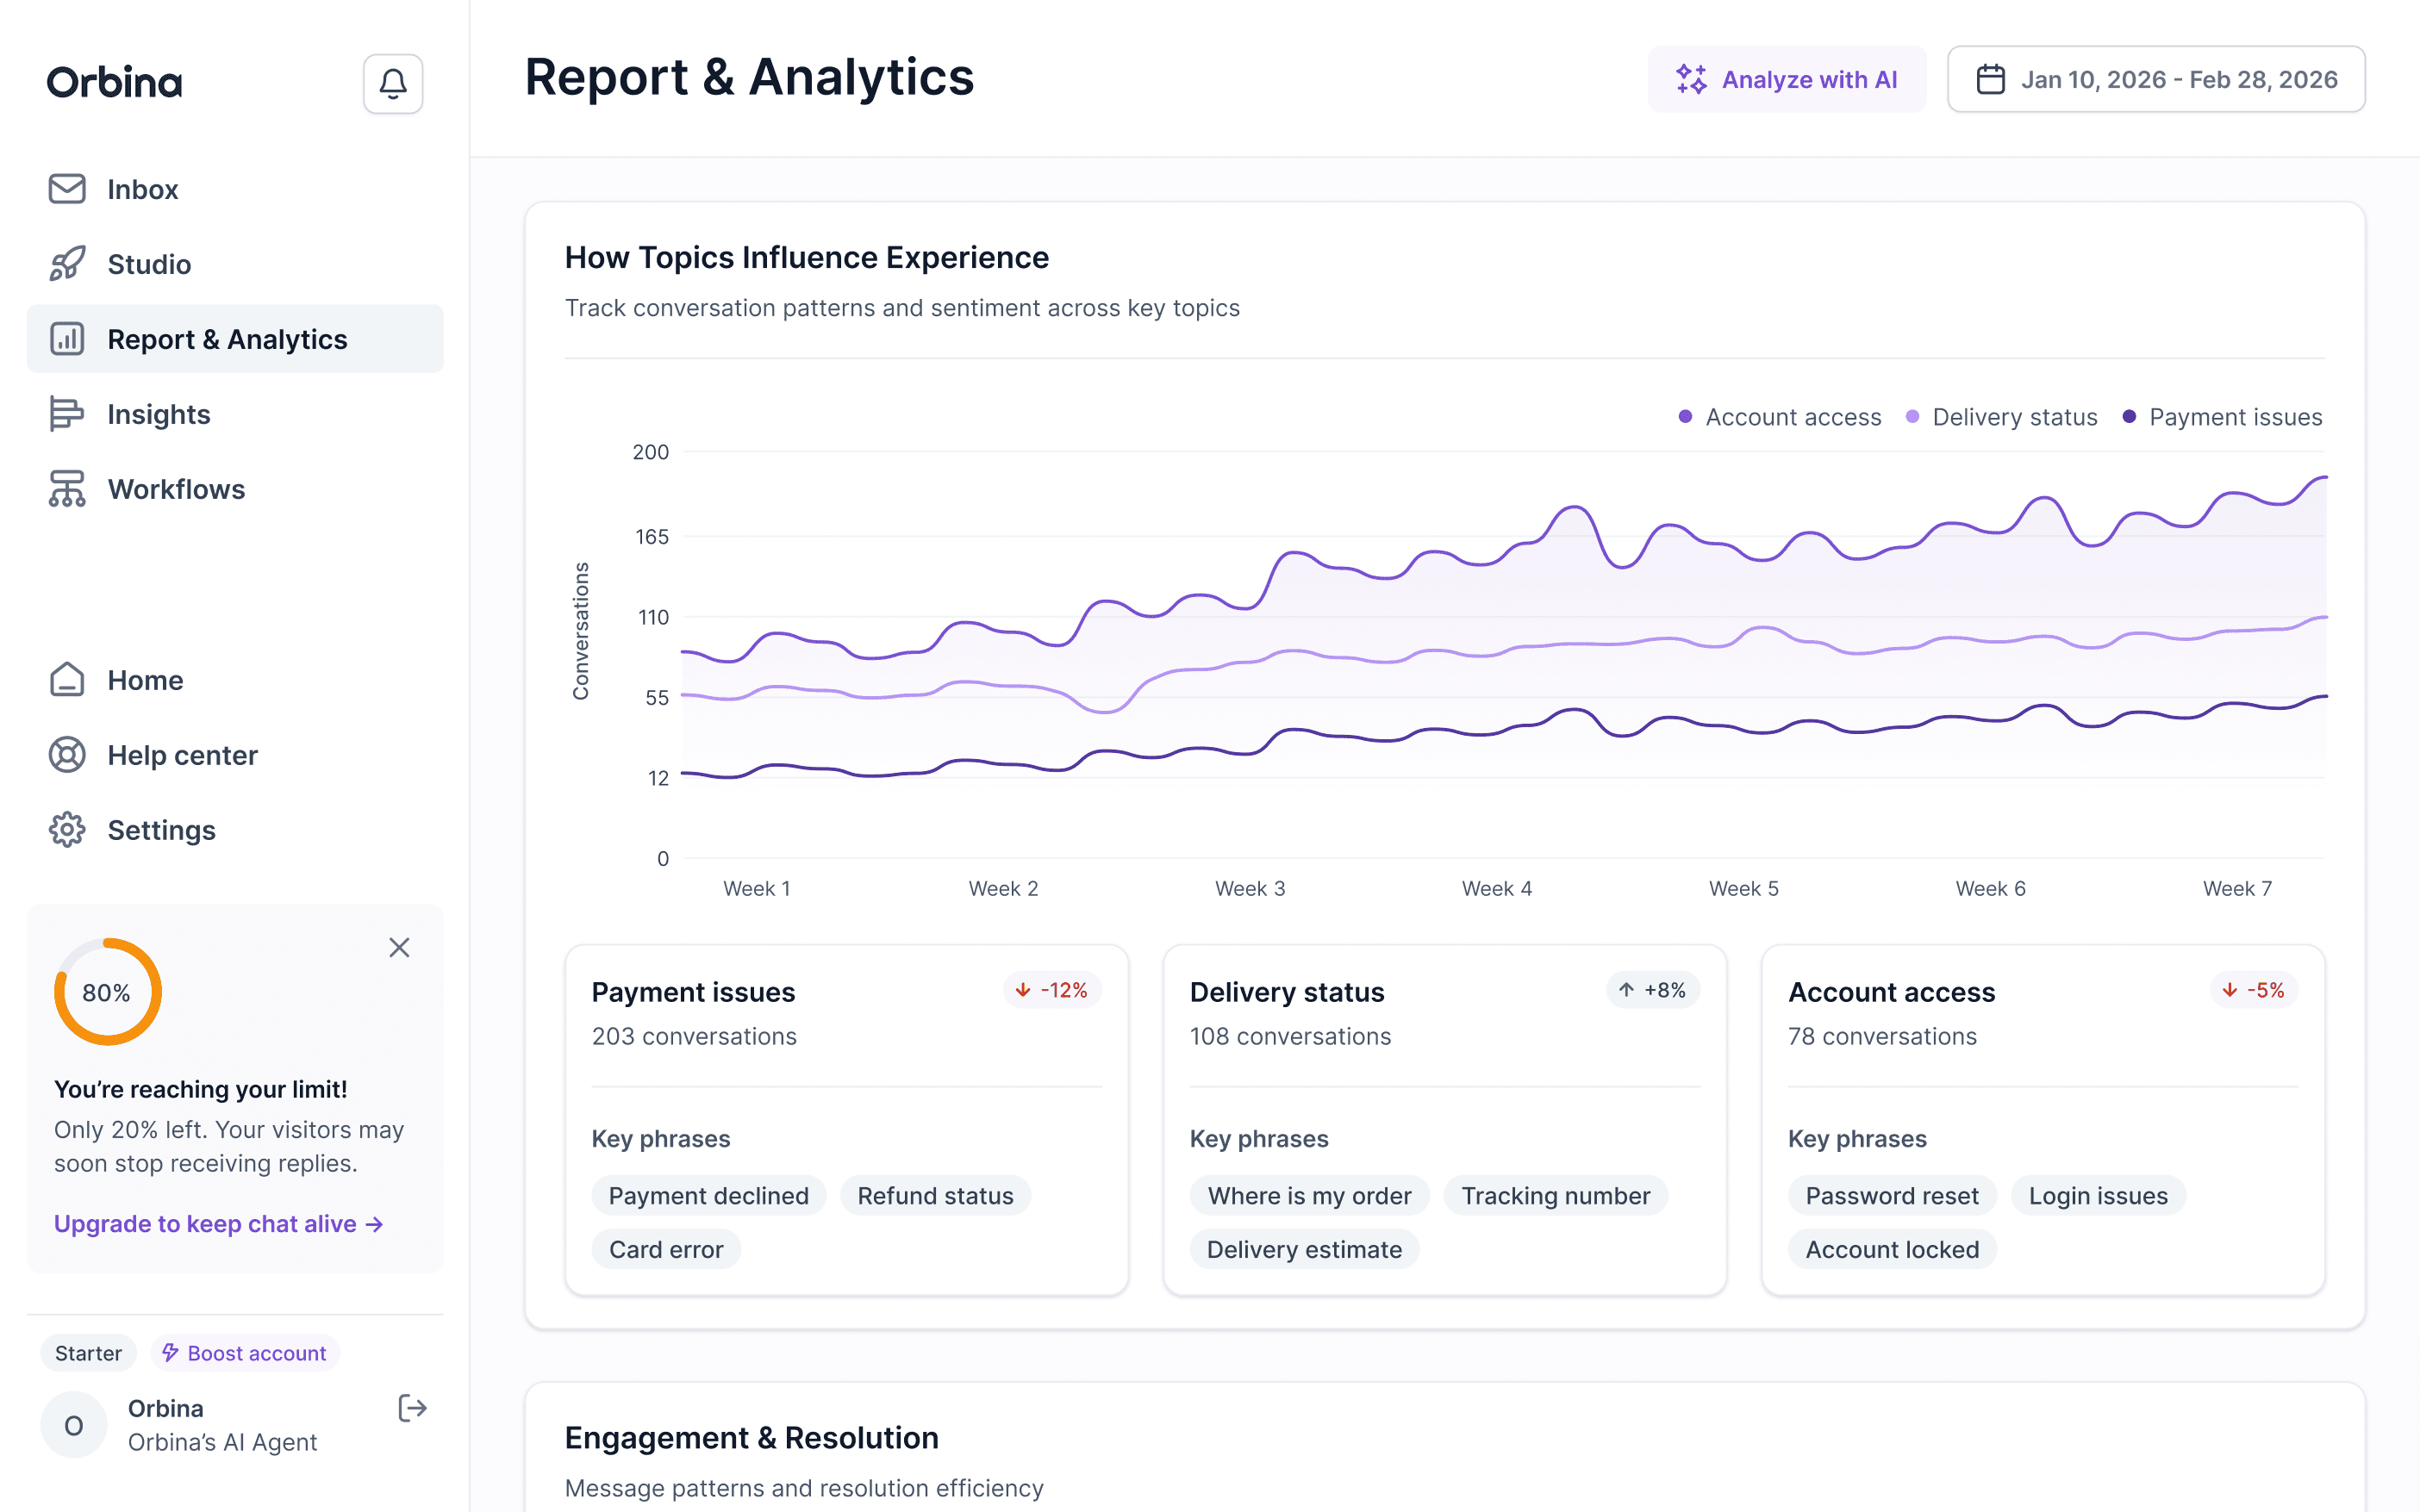Click the logout icon beside Orbina
This screenshot has width=2420, height=1512.
[x=412, y=1408]
